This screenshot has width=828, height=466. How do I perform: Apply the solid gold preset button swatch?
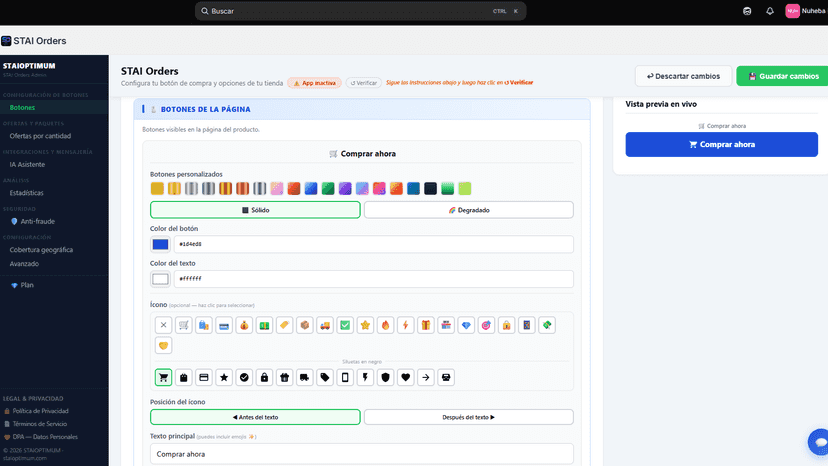tap(157, 189)
